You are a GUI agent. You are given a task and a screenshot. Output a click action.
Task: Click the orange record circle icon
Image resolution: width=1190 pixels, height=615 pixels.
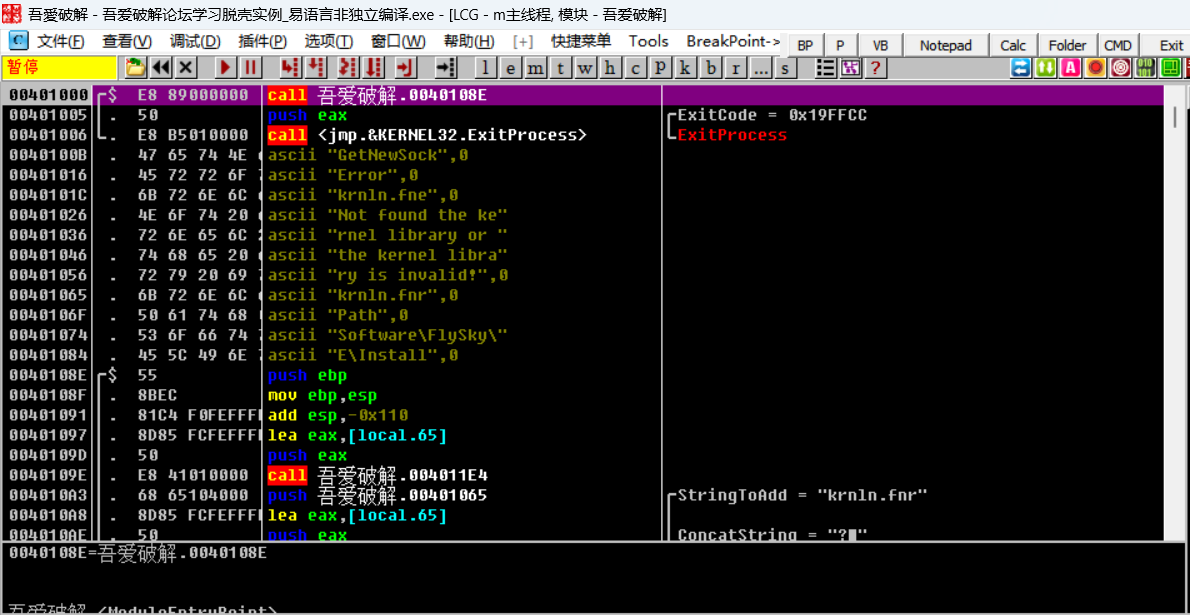click(1095, 68)
